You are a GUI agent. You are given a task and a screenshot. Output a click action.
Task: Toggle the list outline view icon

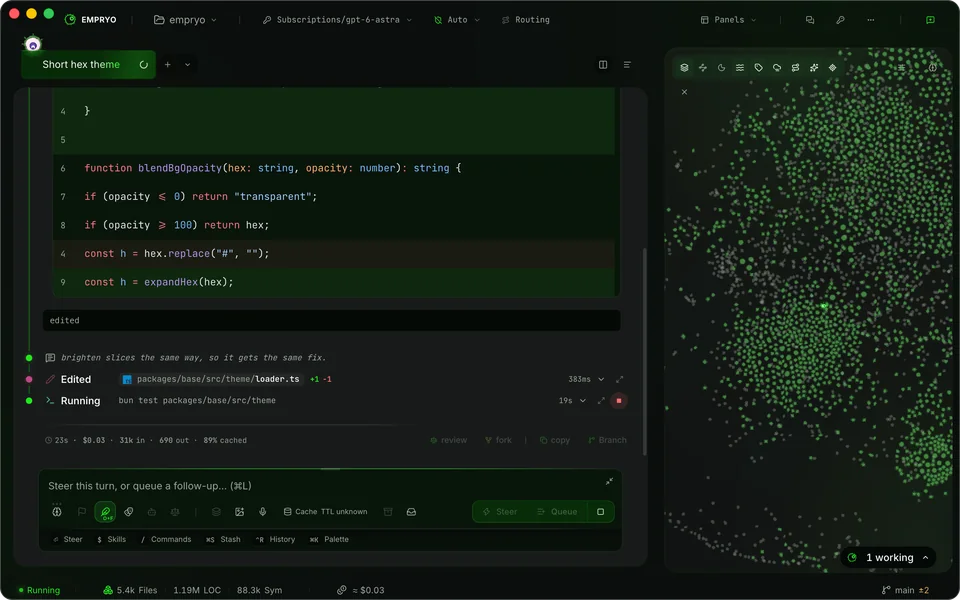627,64
